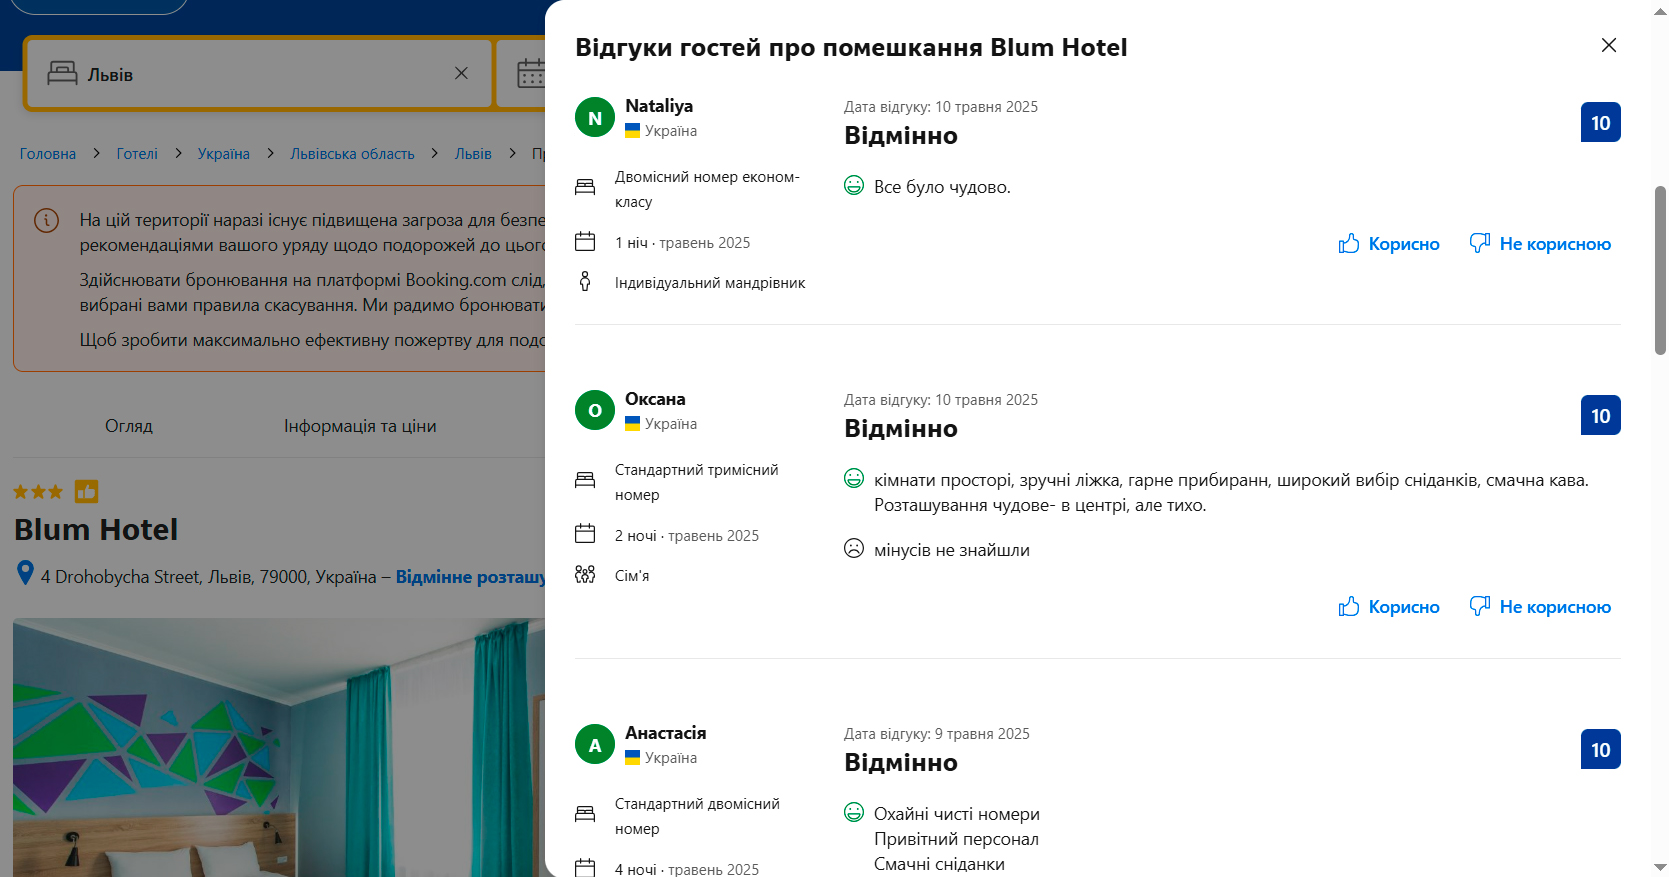This screenshot has width=1669, height=877.
Task: Click the info icon in the safety warning banner
Action: 46,220
